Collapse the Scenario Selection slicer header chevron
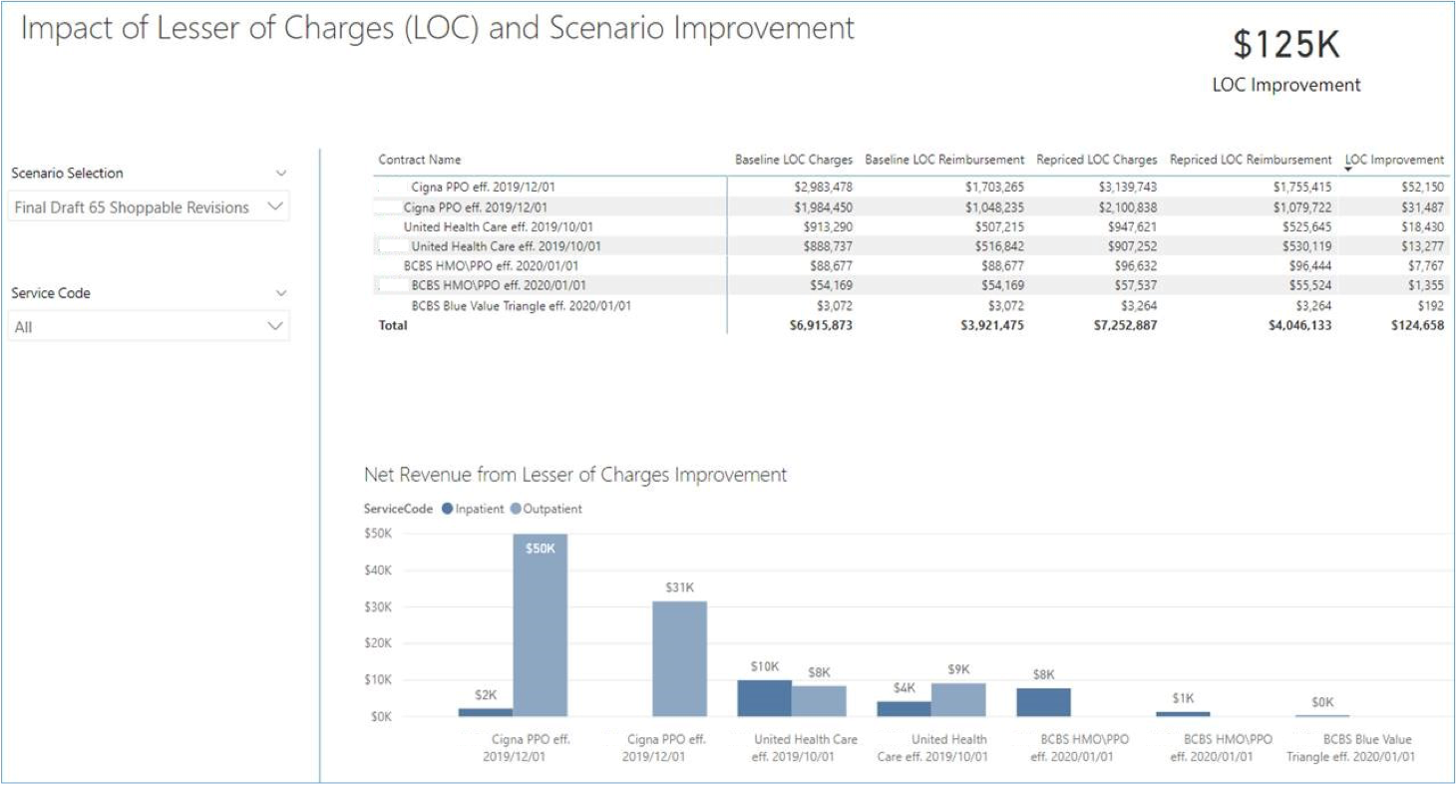The width and height of the screenshot is (1456, 785). click(281, 173)
